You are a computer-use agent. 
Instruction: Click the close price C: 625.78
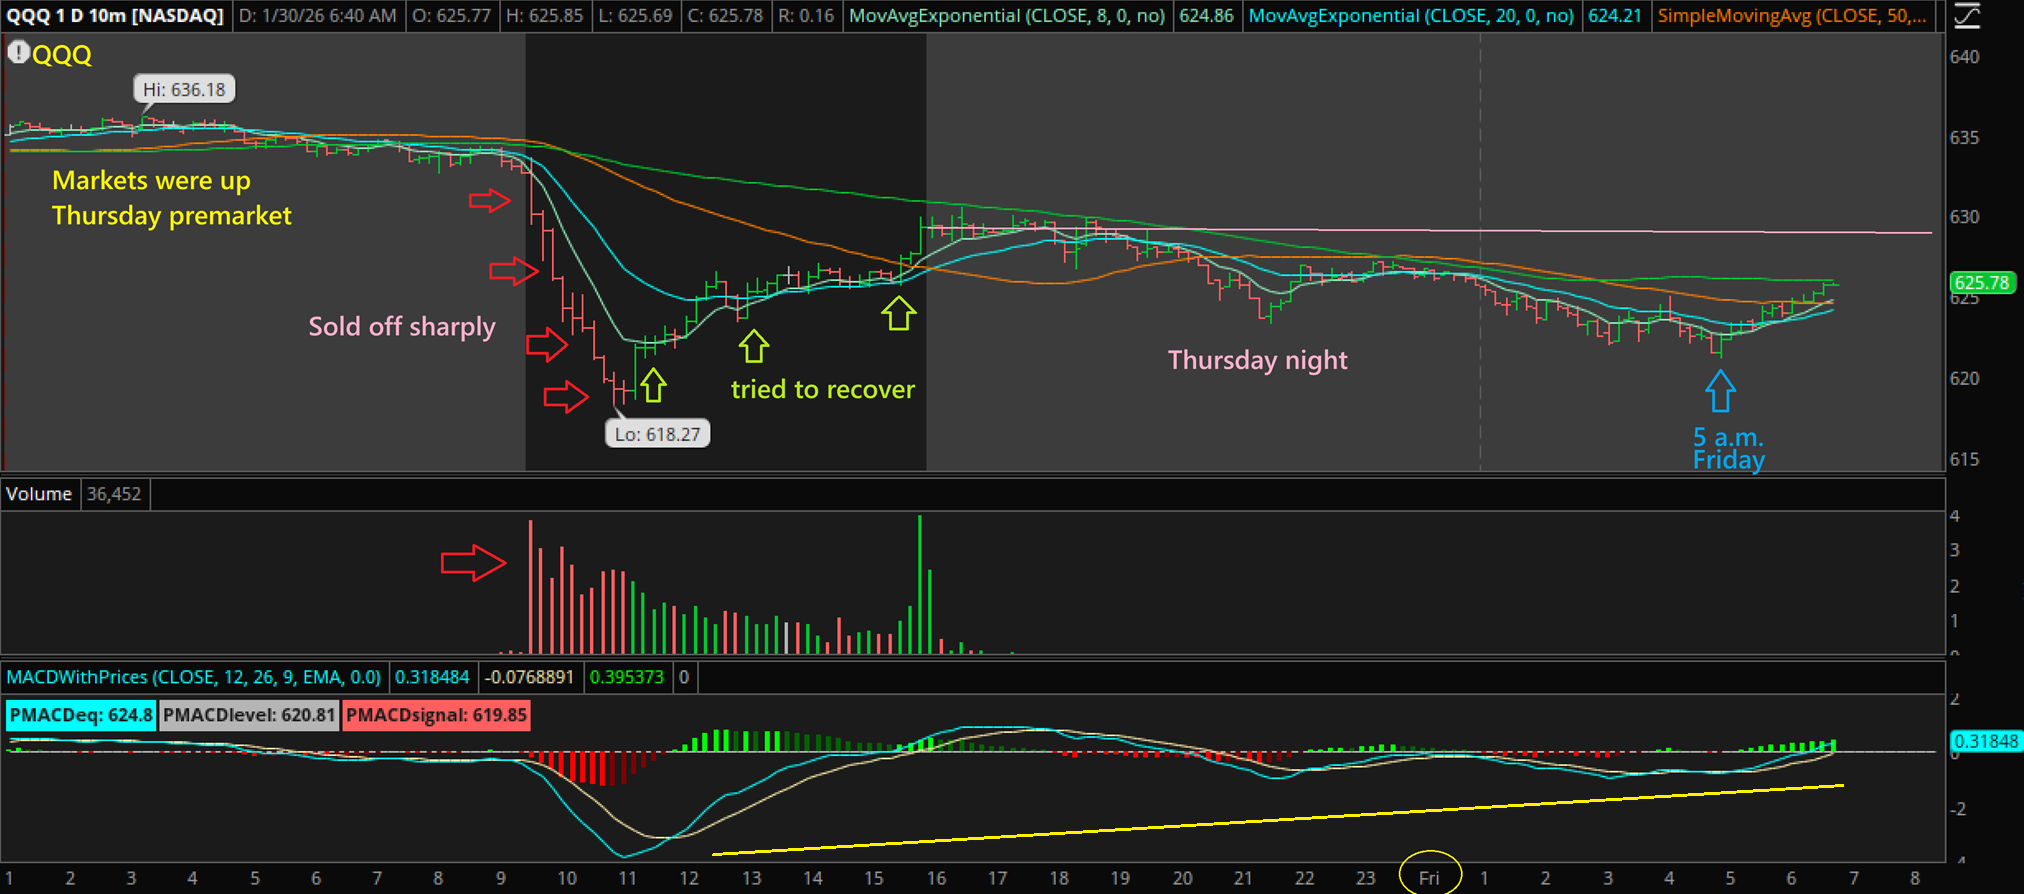click(x=727, y=16)
